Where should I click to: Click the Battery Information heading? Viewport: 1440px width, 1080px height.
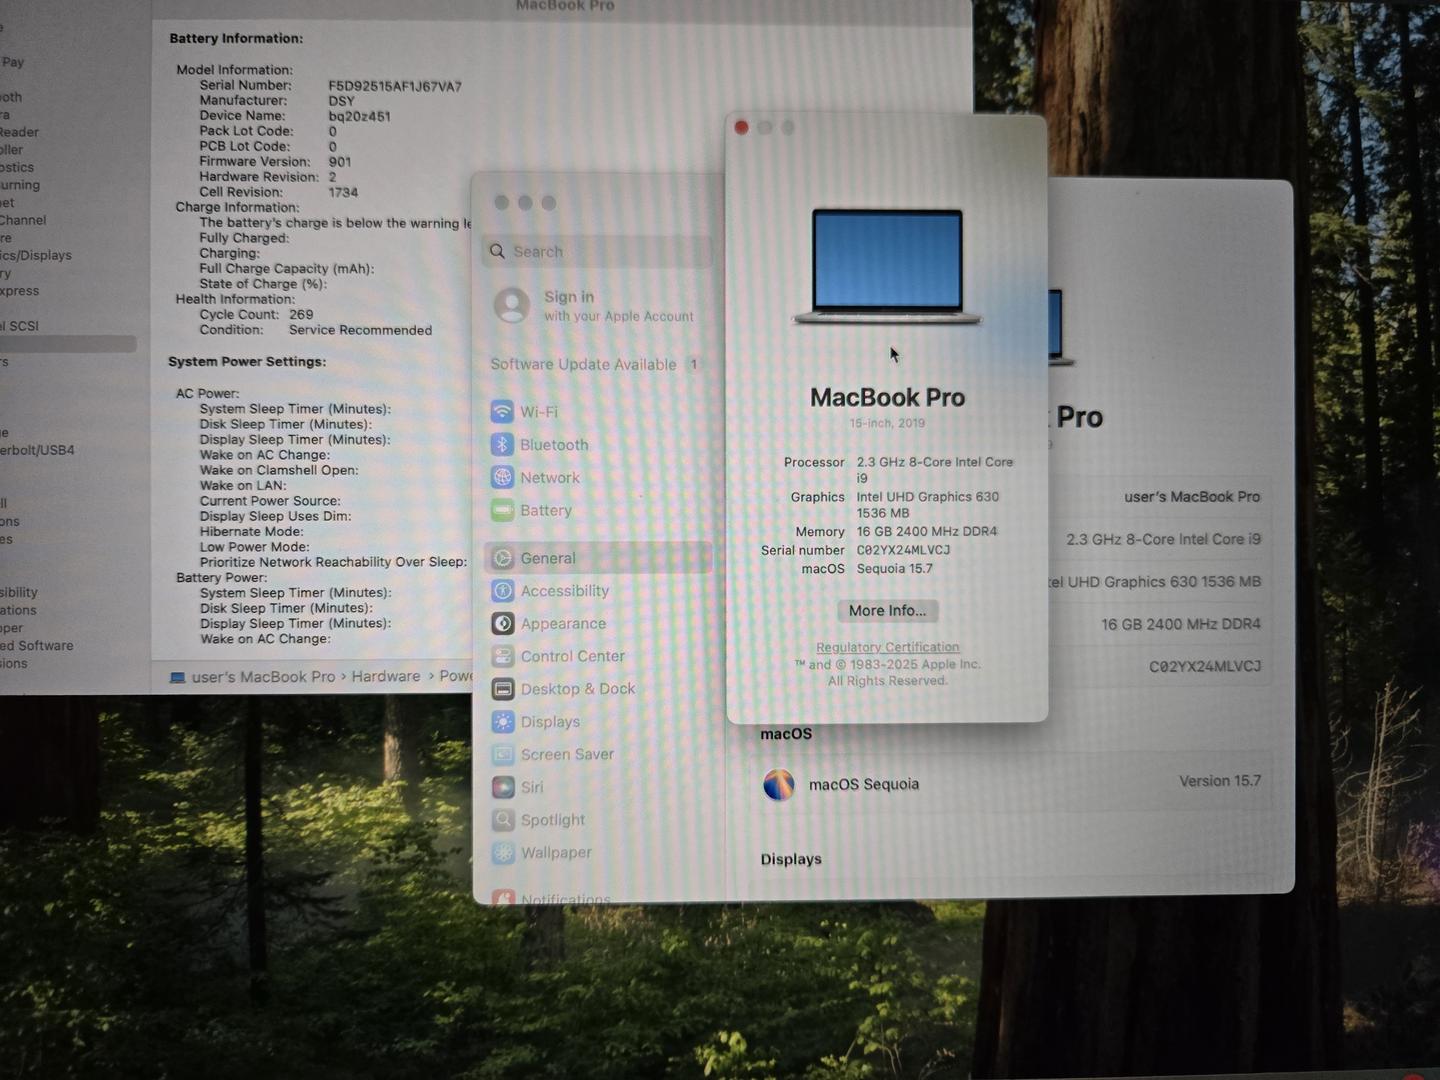point(236,38)
